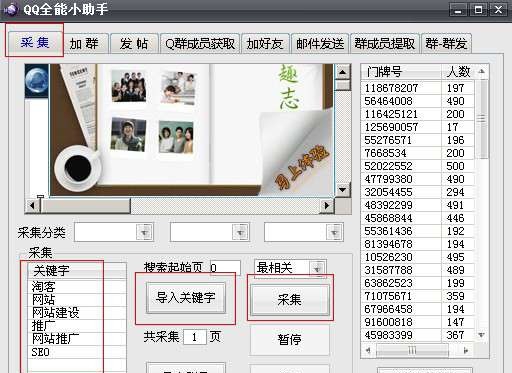The width and height of the screenshot is (512, 373).
Task: Select row 116425121 in group list
Action: (417, 114)
